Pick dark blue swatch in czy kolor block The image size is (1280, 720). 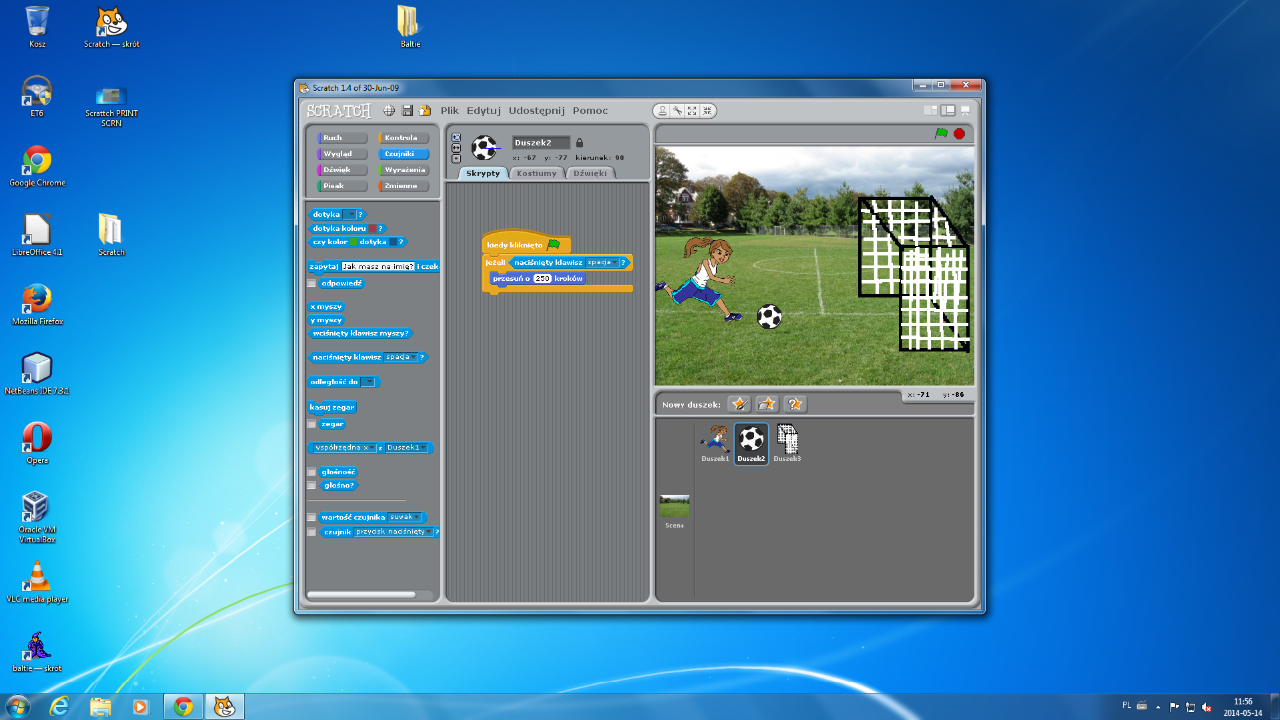(x=393, y=242)
